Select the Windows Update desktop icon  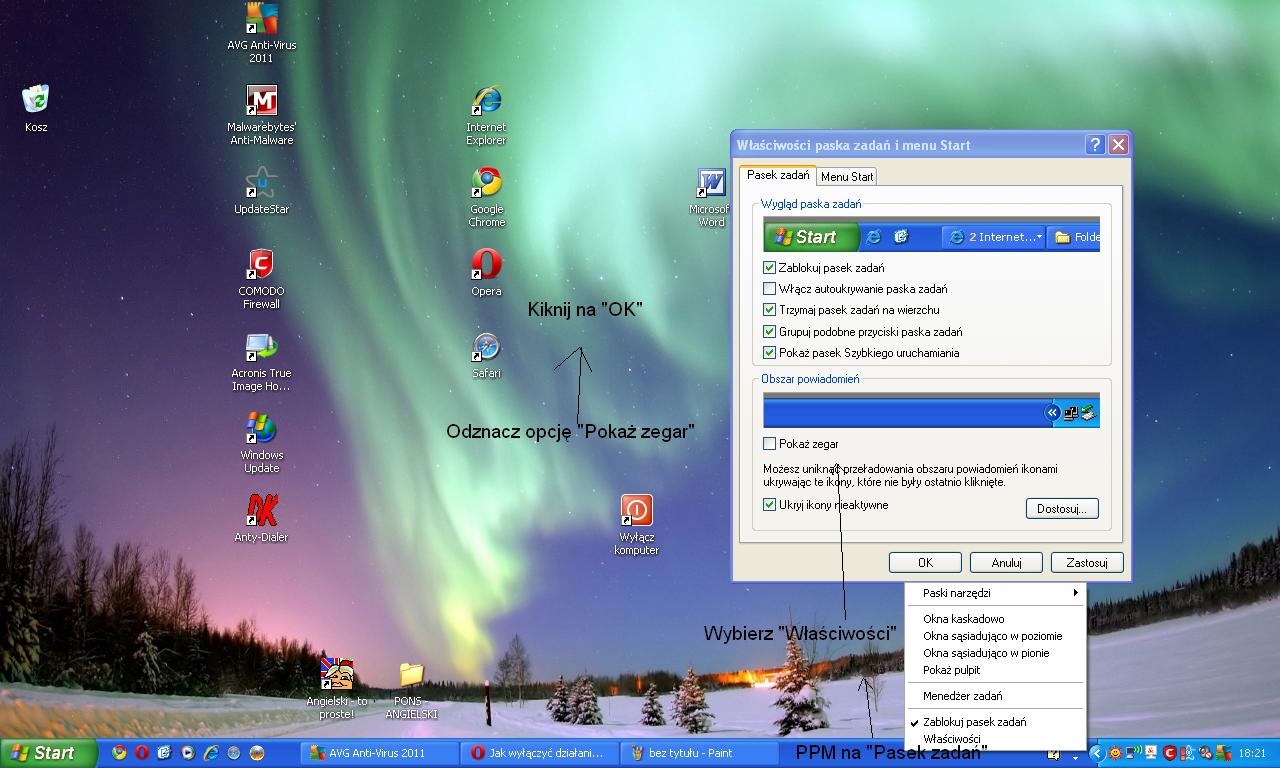pos(261,443)
